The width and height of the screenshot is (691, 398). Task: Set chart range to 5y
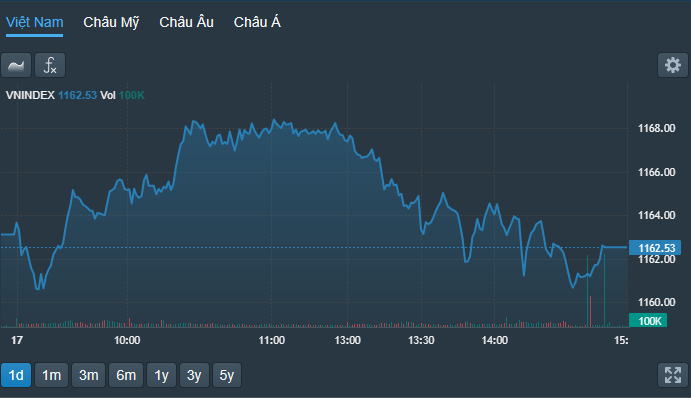[227, 375]
